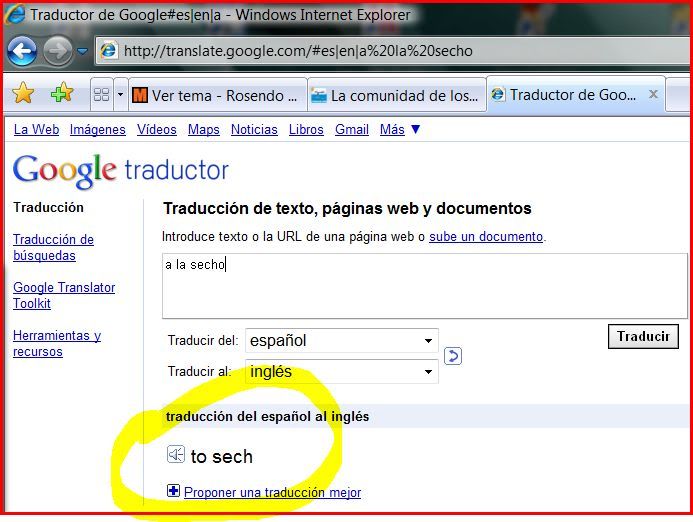Open Proponer una traducción mejor link
This screenshot has width=693, height=522.
[272, 492]
